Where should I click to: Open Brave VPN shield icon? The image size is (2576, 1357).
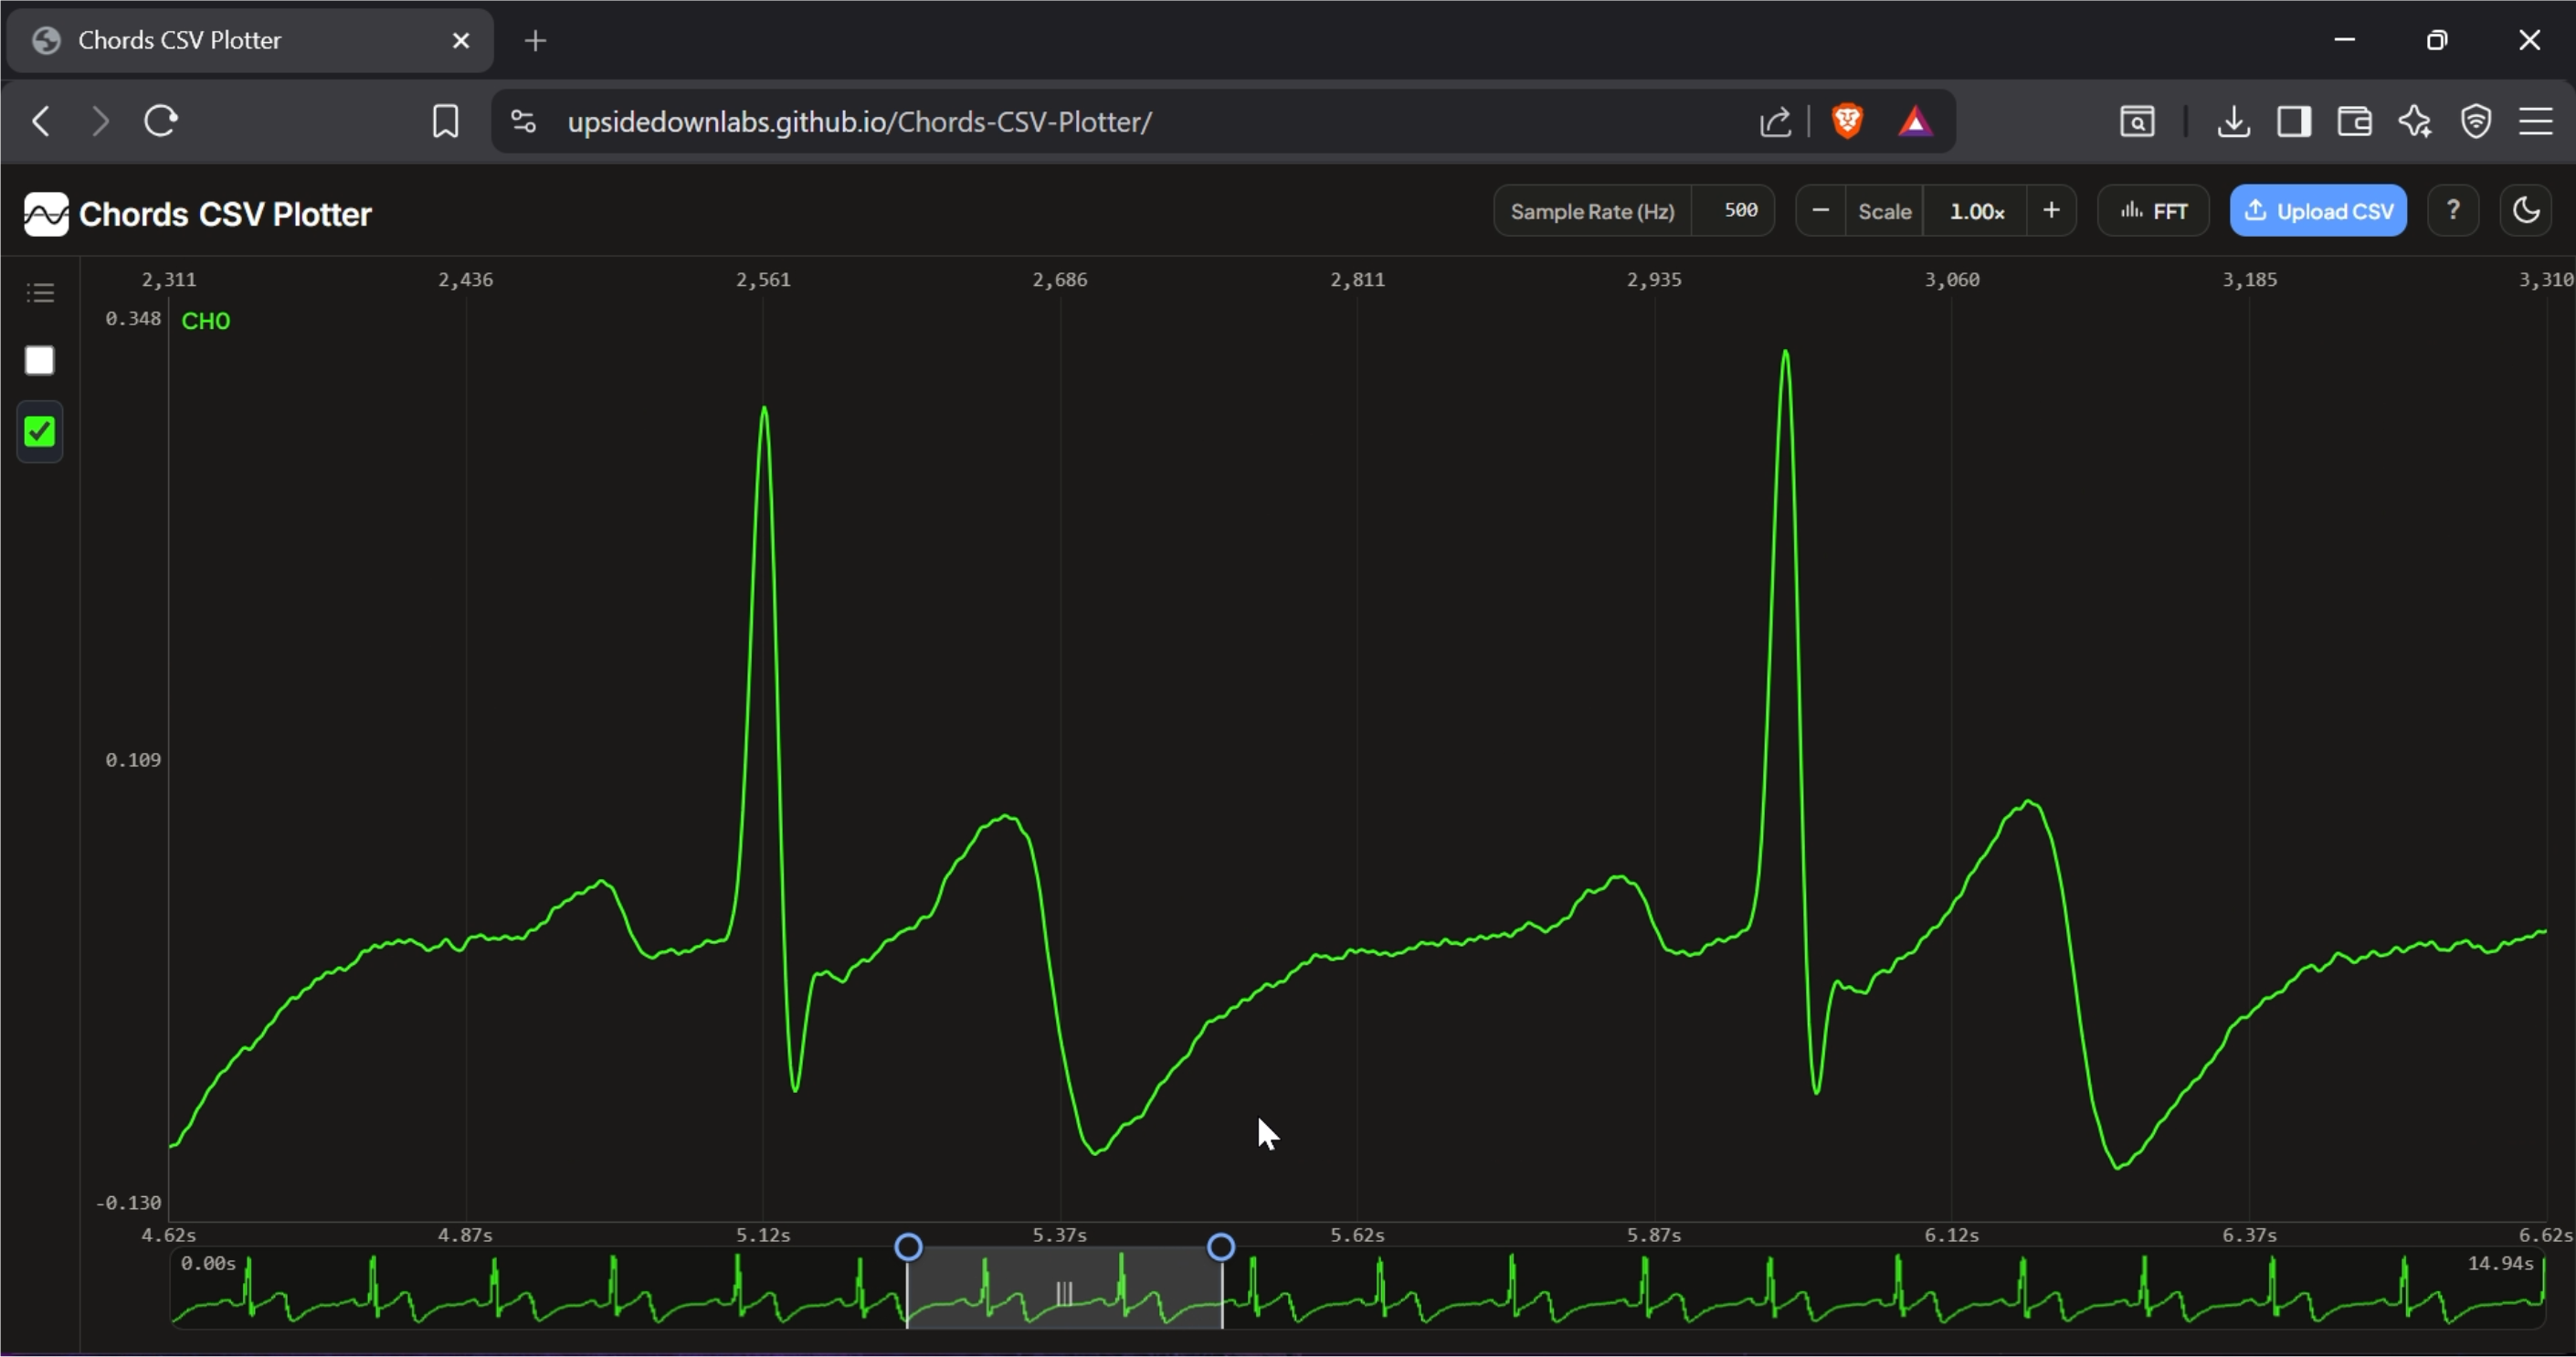pos(2476,122)
